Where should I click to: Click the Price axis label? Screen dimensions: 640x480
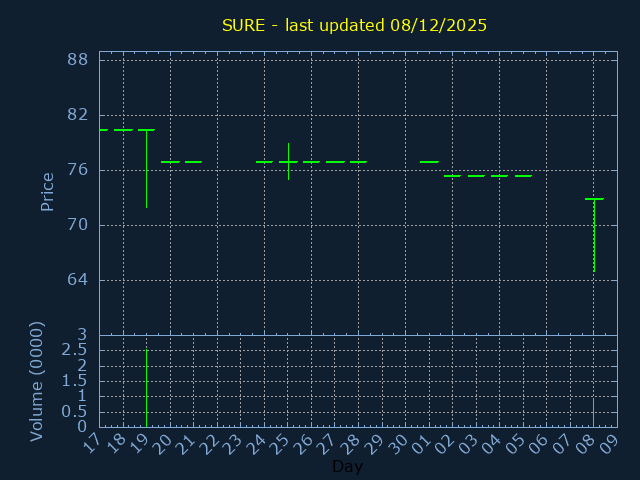pos(47,191)
